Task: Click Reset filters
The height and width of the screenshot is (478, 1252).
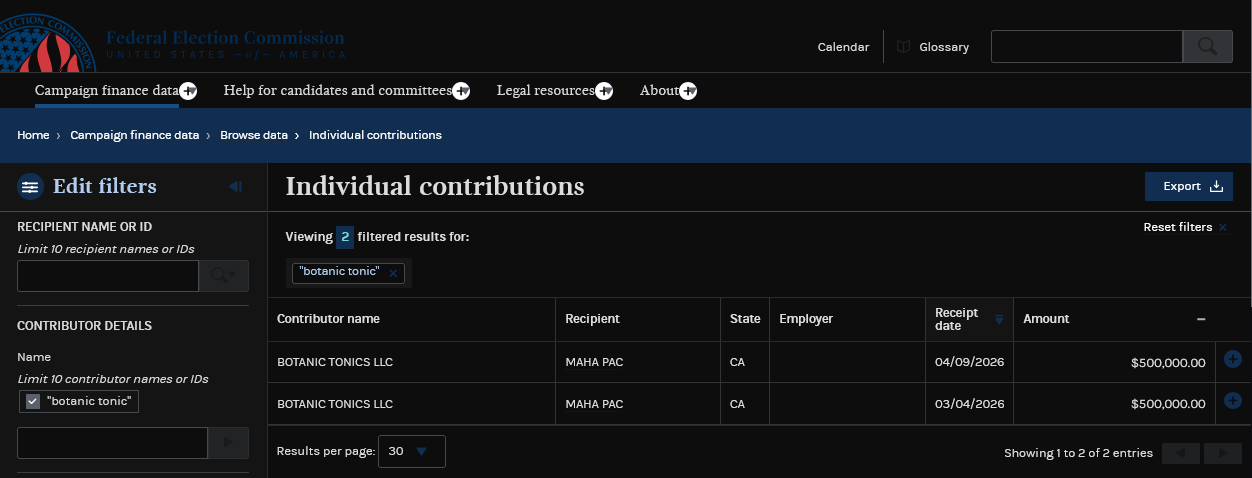Action: point(1185,227)
